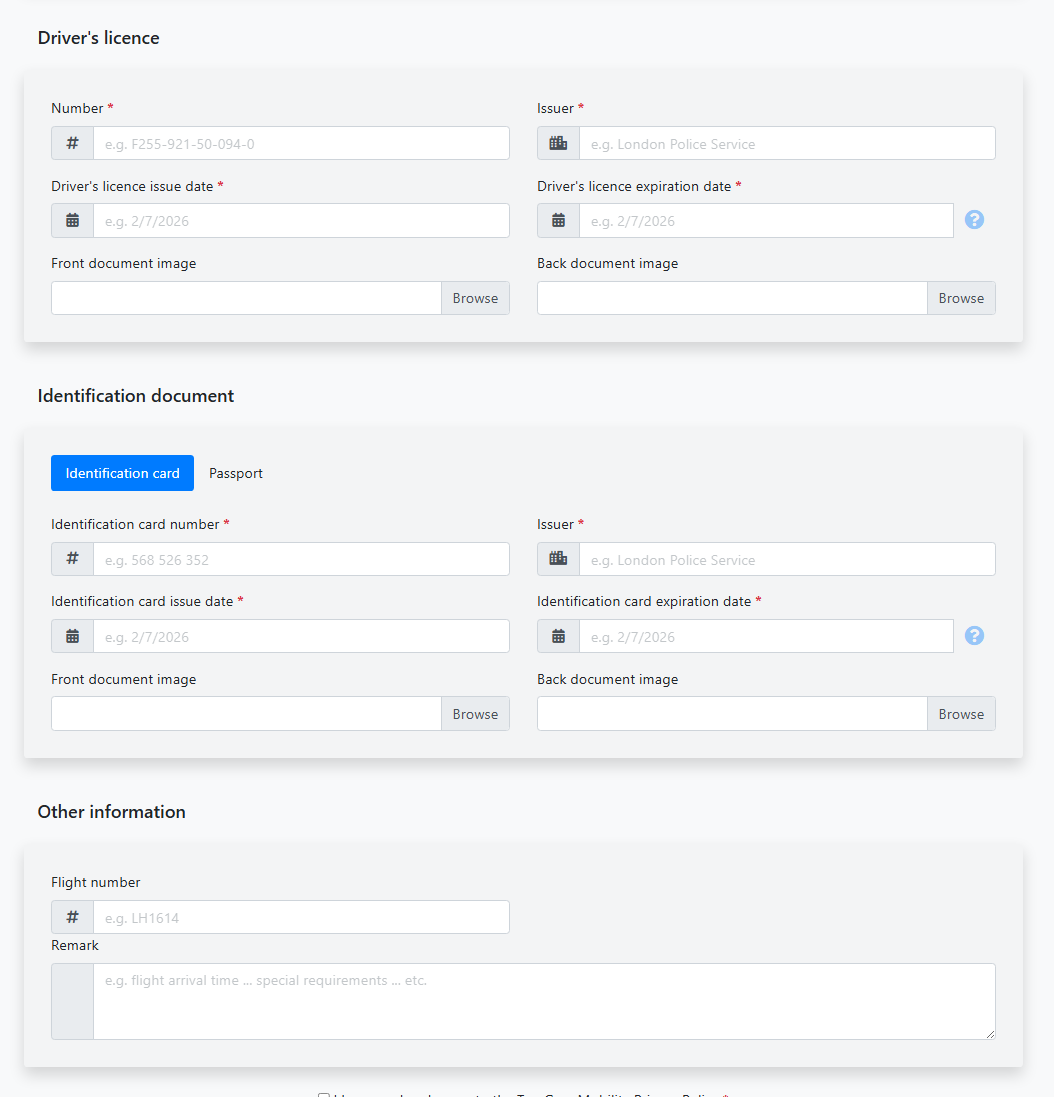Click calendar icon for identification card issue date
1054x1097 pixels.
point(72,636)
